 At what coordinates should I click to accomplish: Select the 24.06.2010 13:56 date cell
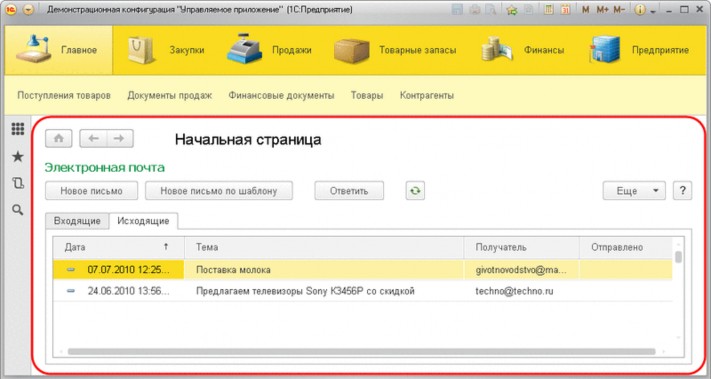119,291
